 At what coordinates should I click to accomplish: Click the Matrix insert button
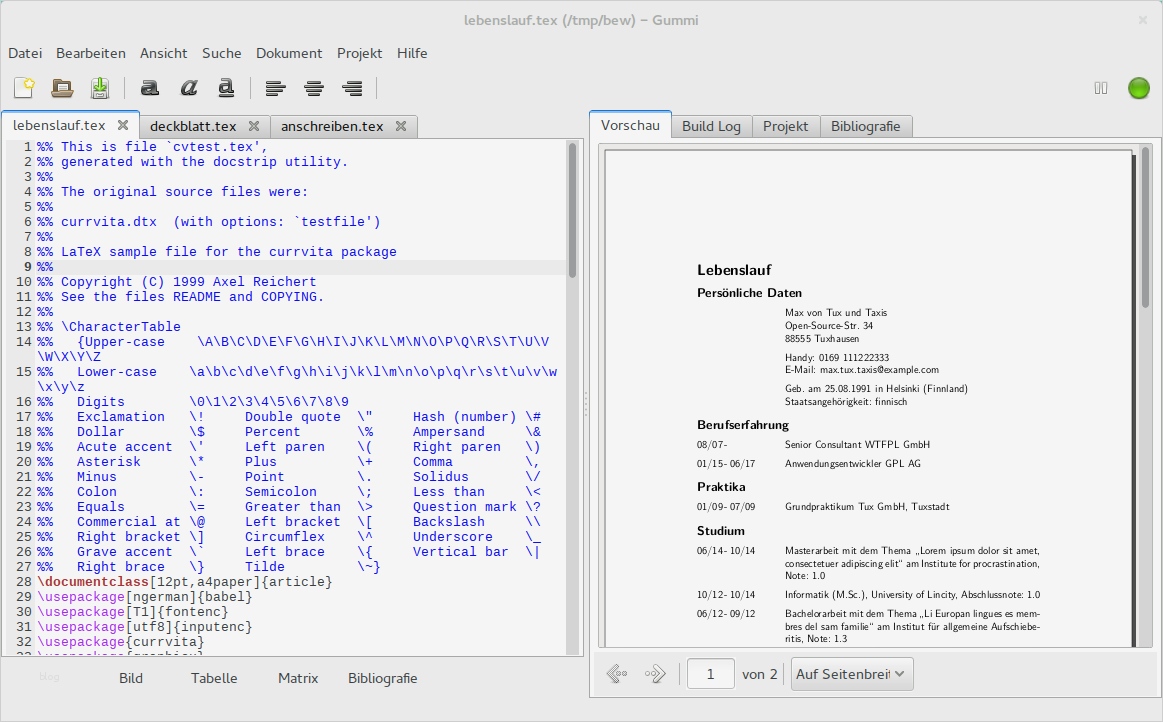[x=298, y=678]
